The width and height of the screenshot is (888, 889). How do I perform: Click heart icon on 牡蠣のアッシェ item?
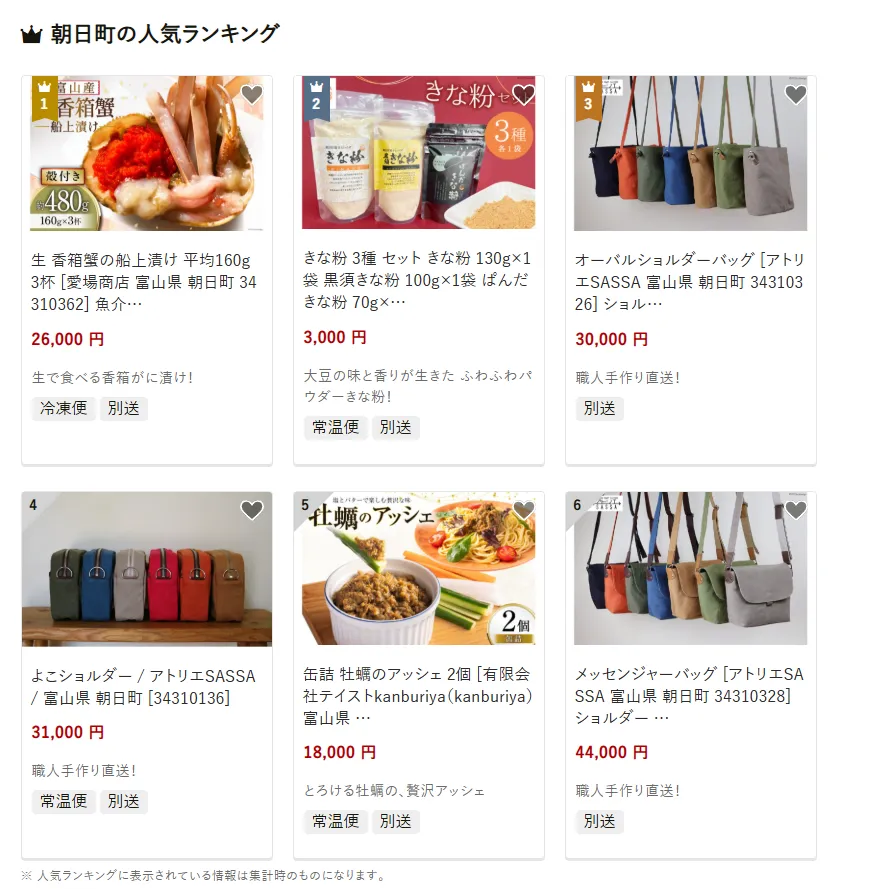pyautogui.click(x=523, y=510)
